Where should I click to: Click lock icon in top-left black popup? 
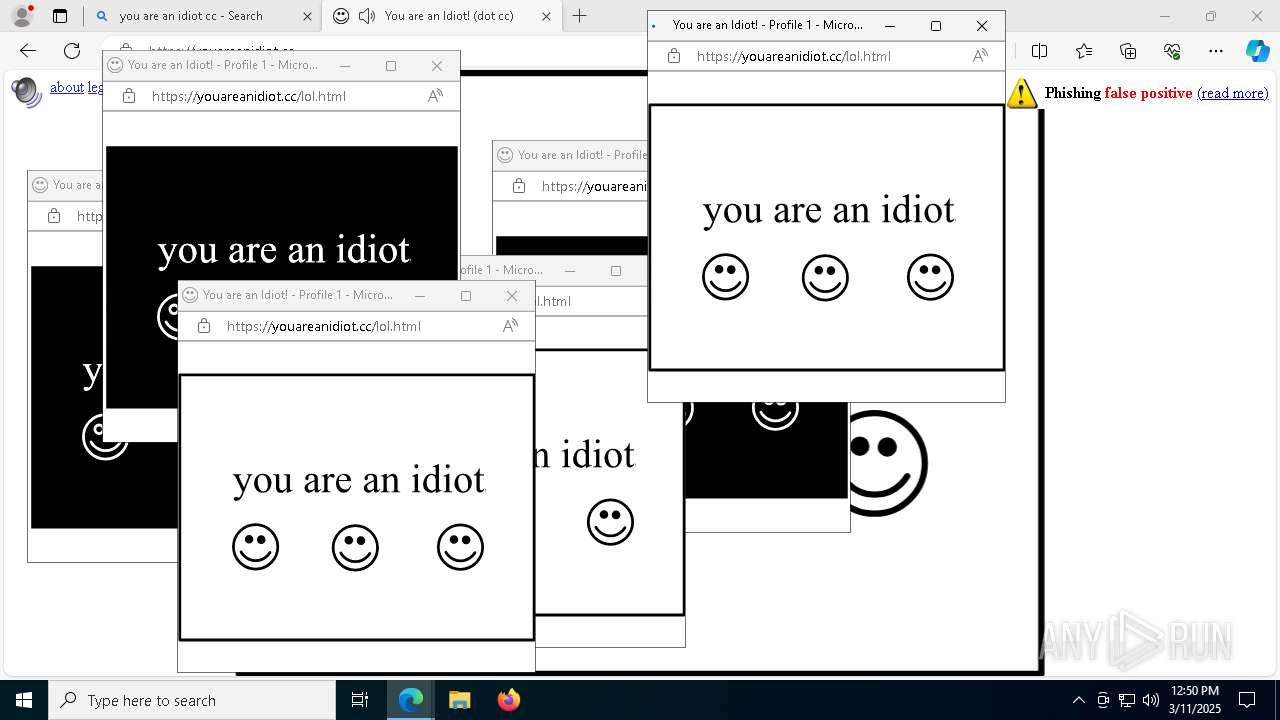(x=129, y=96)
